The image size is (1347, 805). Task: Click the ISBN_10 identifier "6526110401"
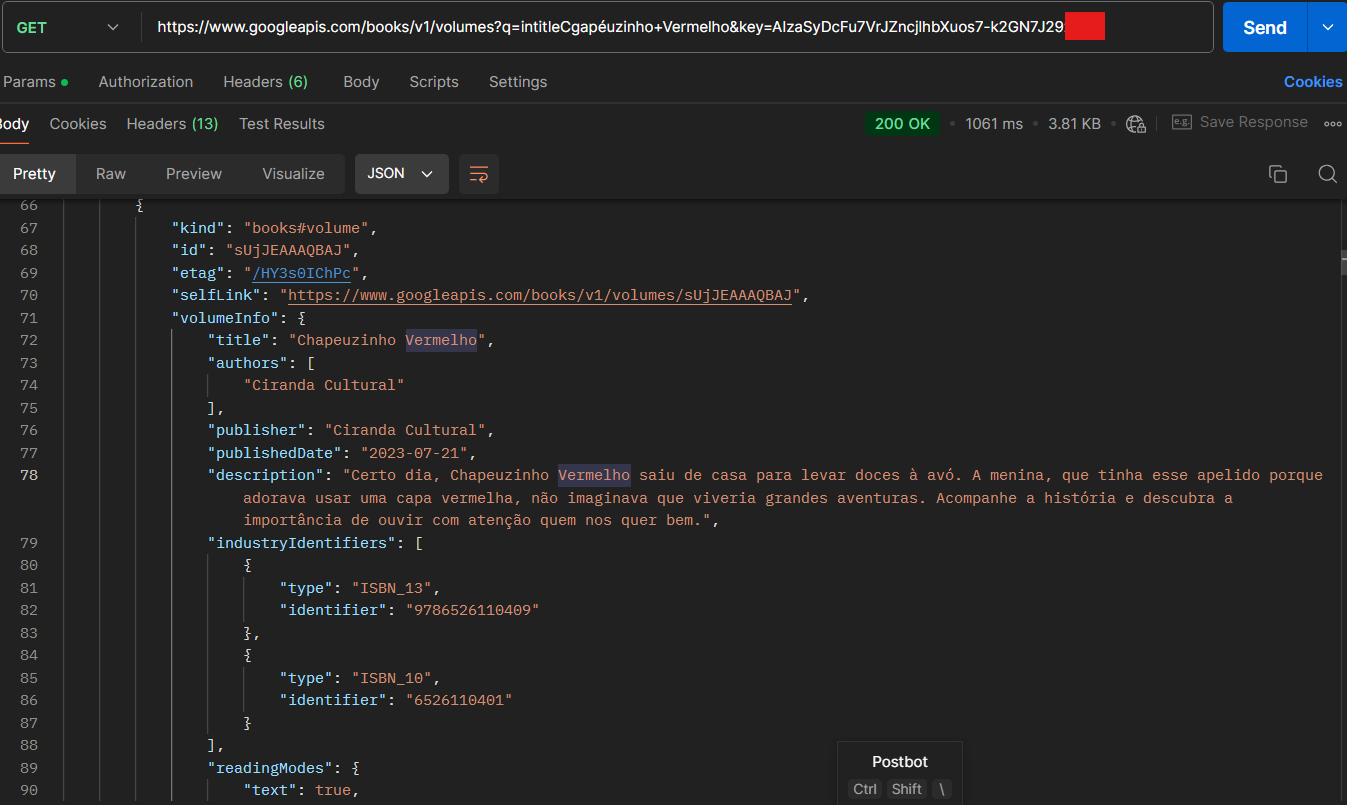coord(458,700)
